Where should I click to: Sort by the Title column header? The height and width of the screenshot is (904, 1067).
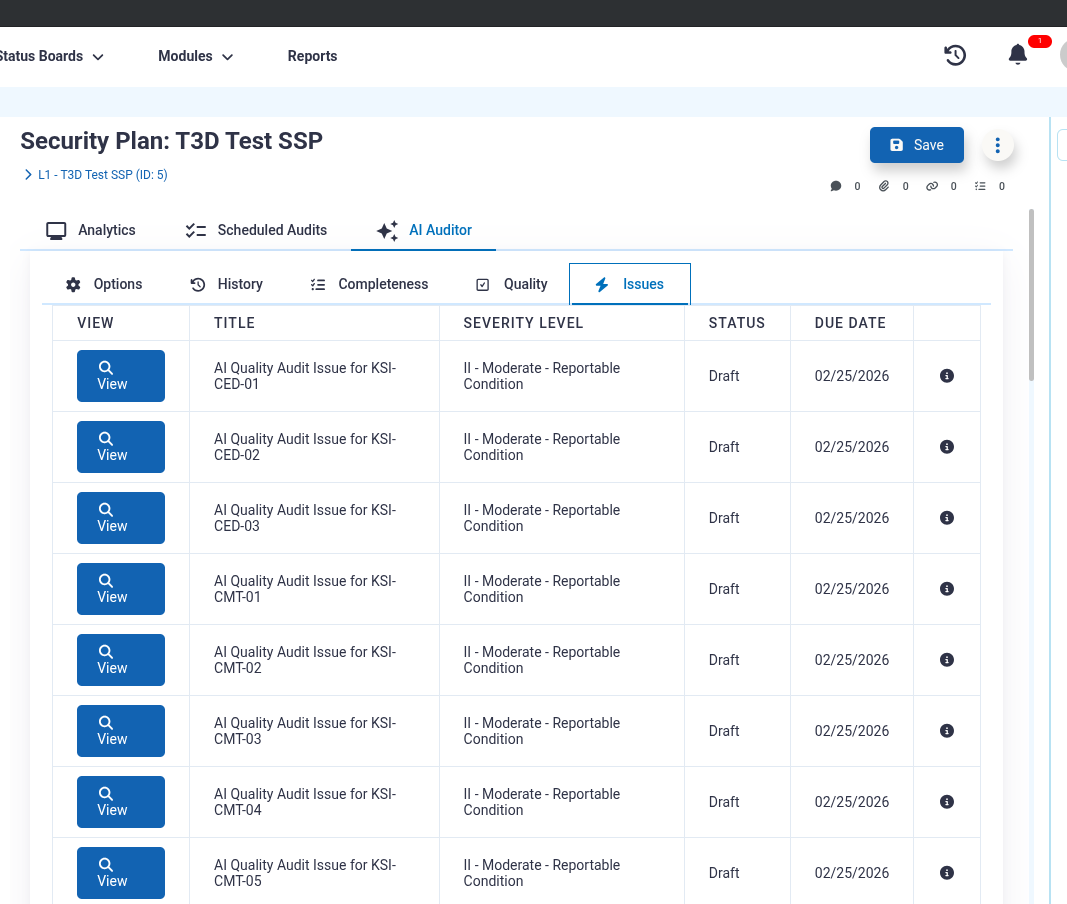tap(235, 323)
